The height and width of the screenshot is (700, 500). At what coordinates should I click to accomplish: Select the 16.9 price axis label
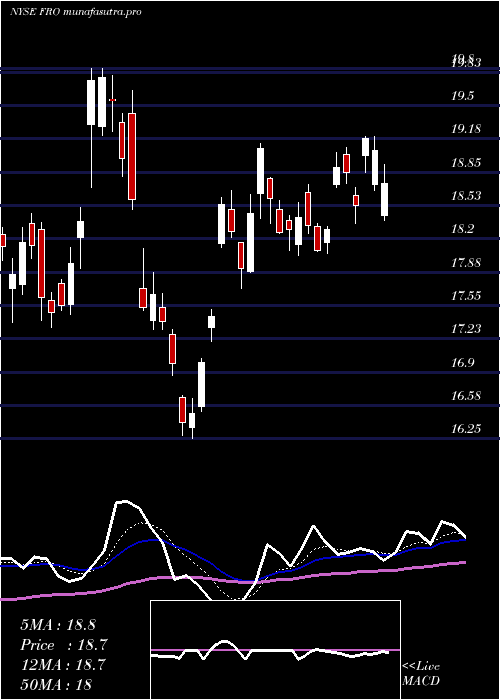[462, 362]
